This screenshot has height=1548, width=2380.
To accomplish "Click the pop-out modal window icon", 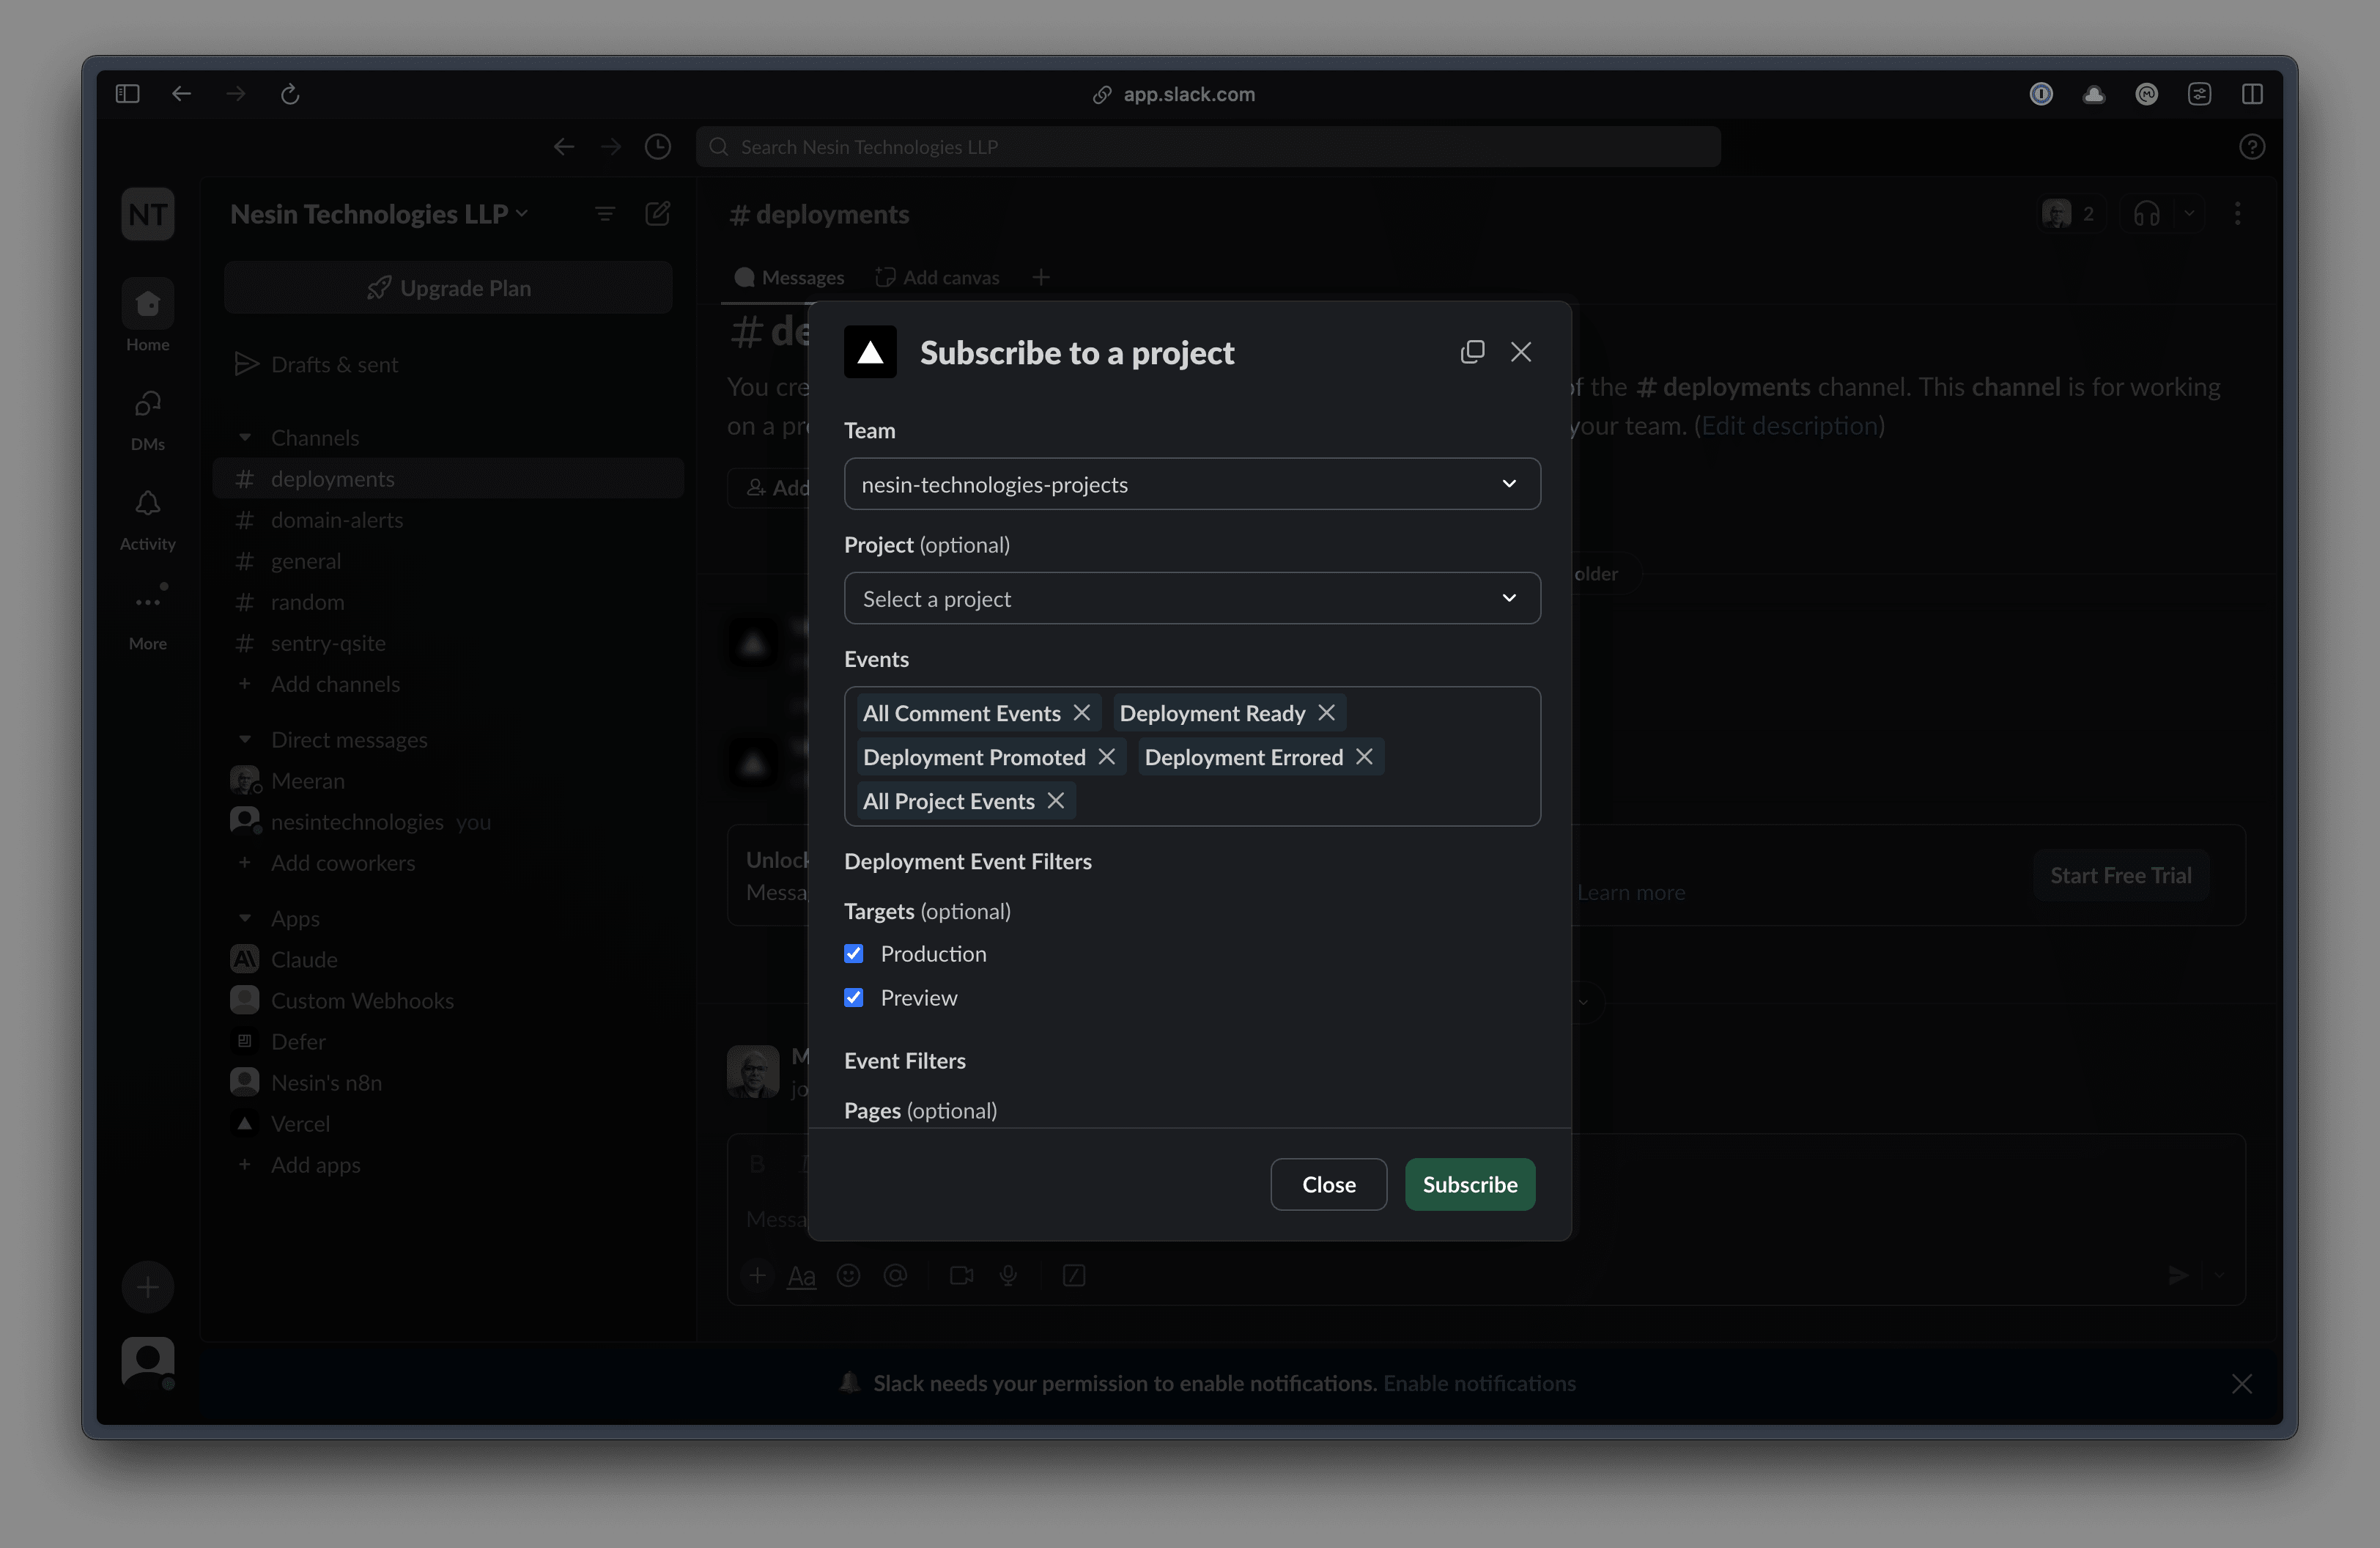I will [1472, 352].
